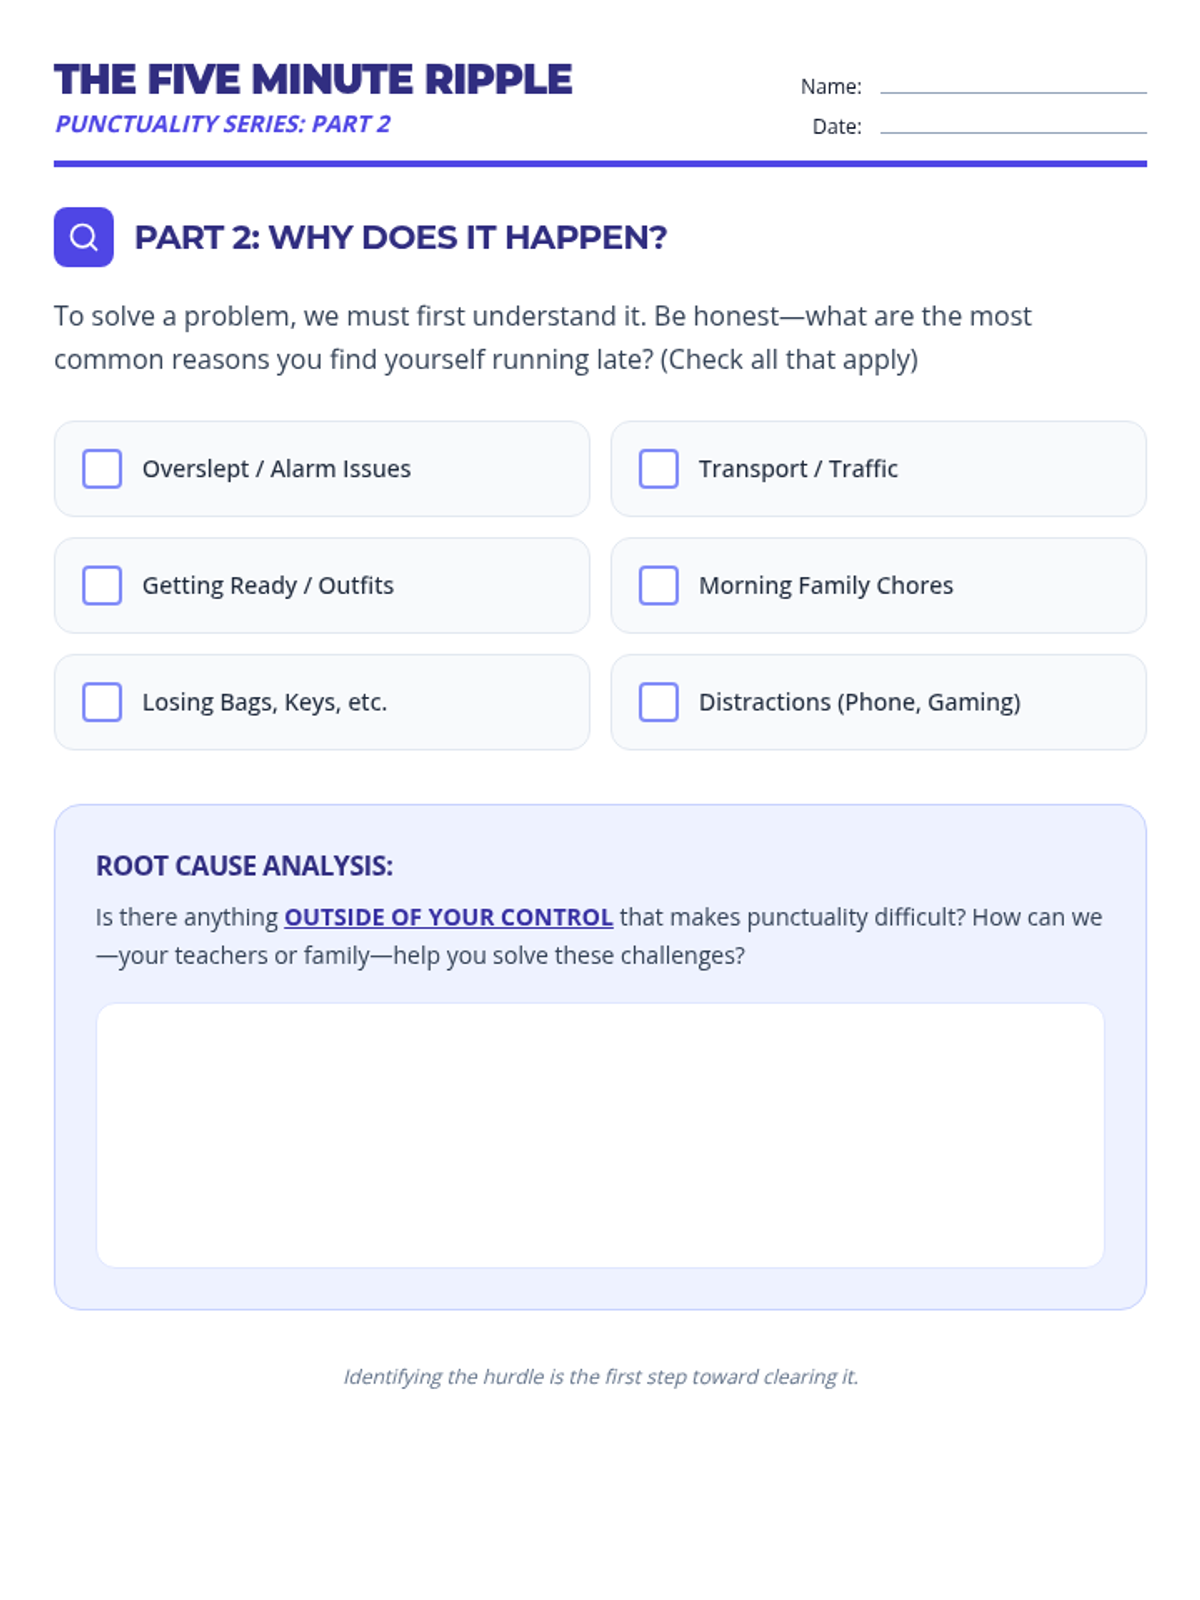The width and height of the screenshot is (1200, 1600).
Task: Click Punctuality Series: Part 2 subtitle
Action: (x=223, y=124)
